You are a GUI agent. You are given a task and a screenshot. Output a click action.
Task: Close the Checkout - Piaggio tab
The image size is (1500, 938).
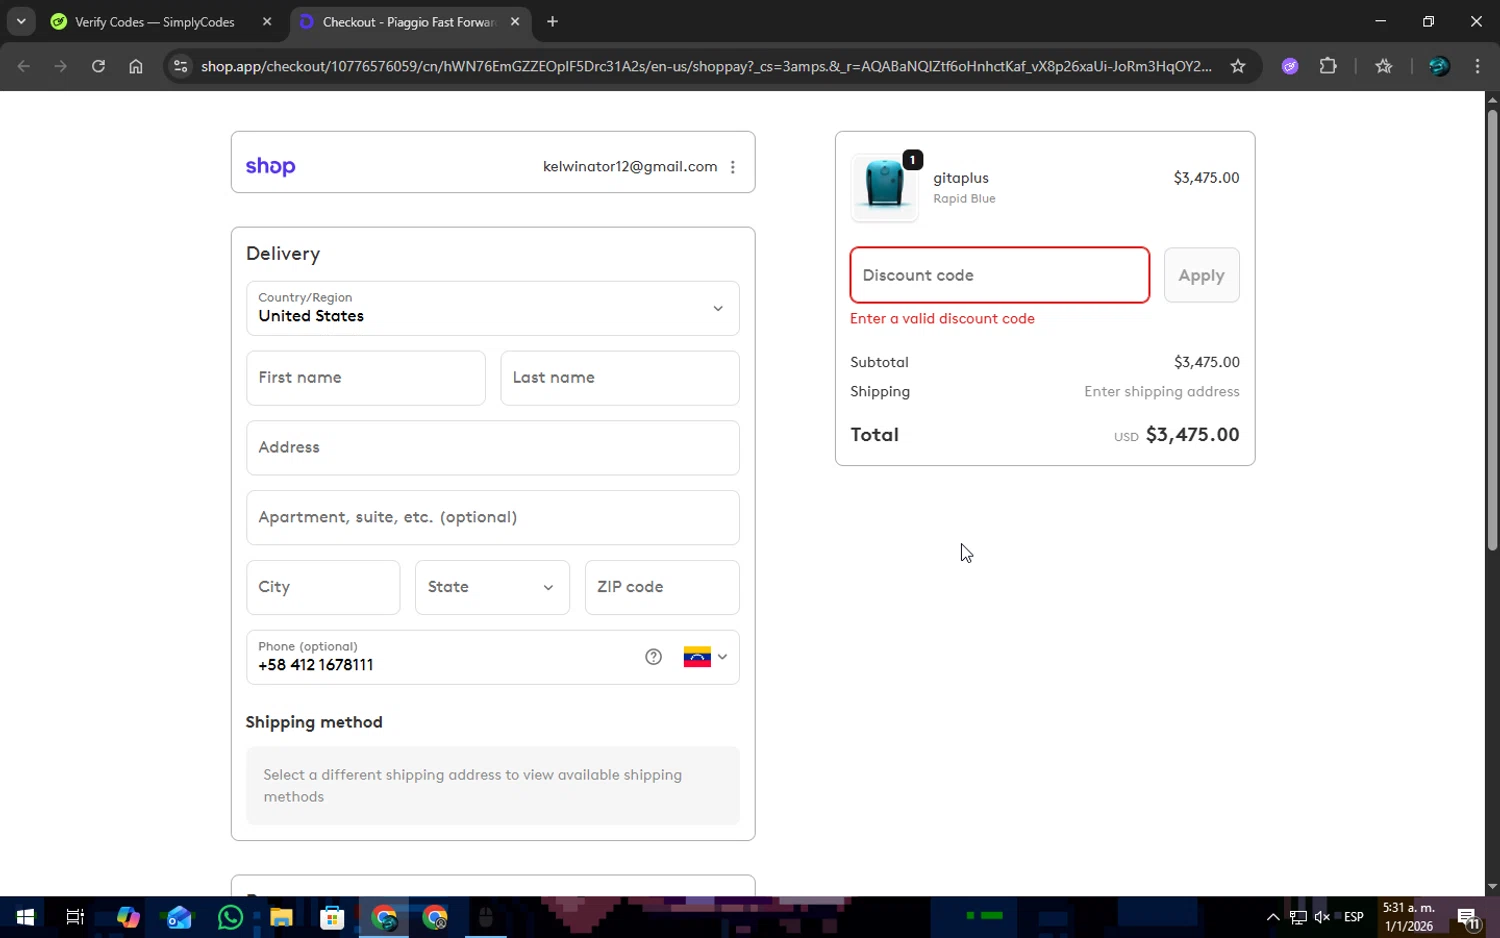click(x=515, y=21)
